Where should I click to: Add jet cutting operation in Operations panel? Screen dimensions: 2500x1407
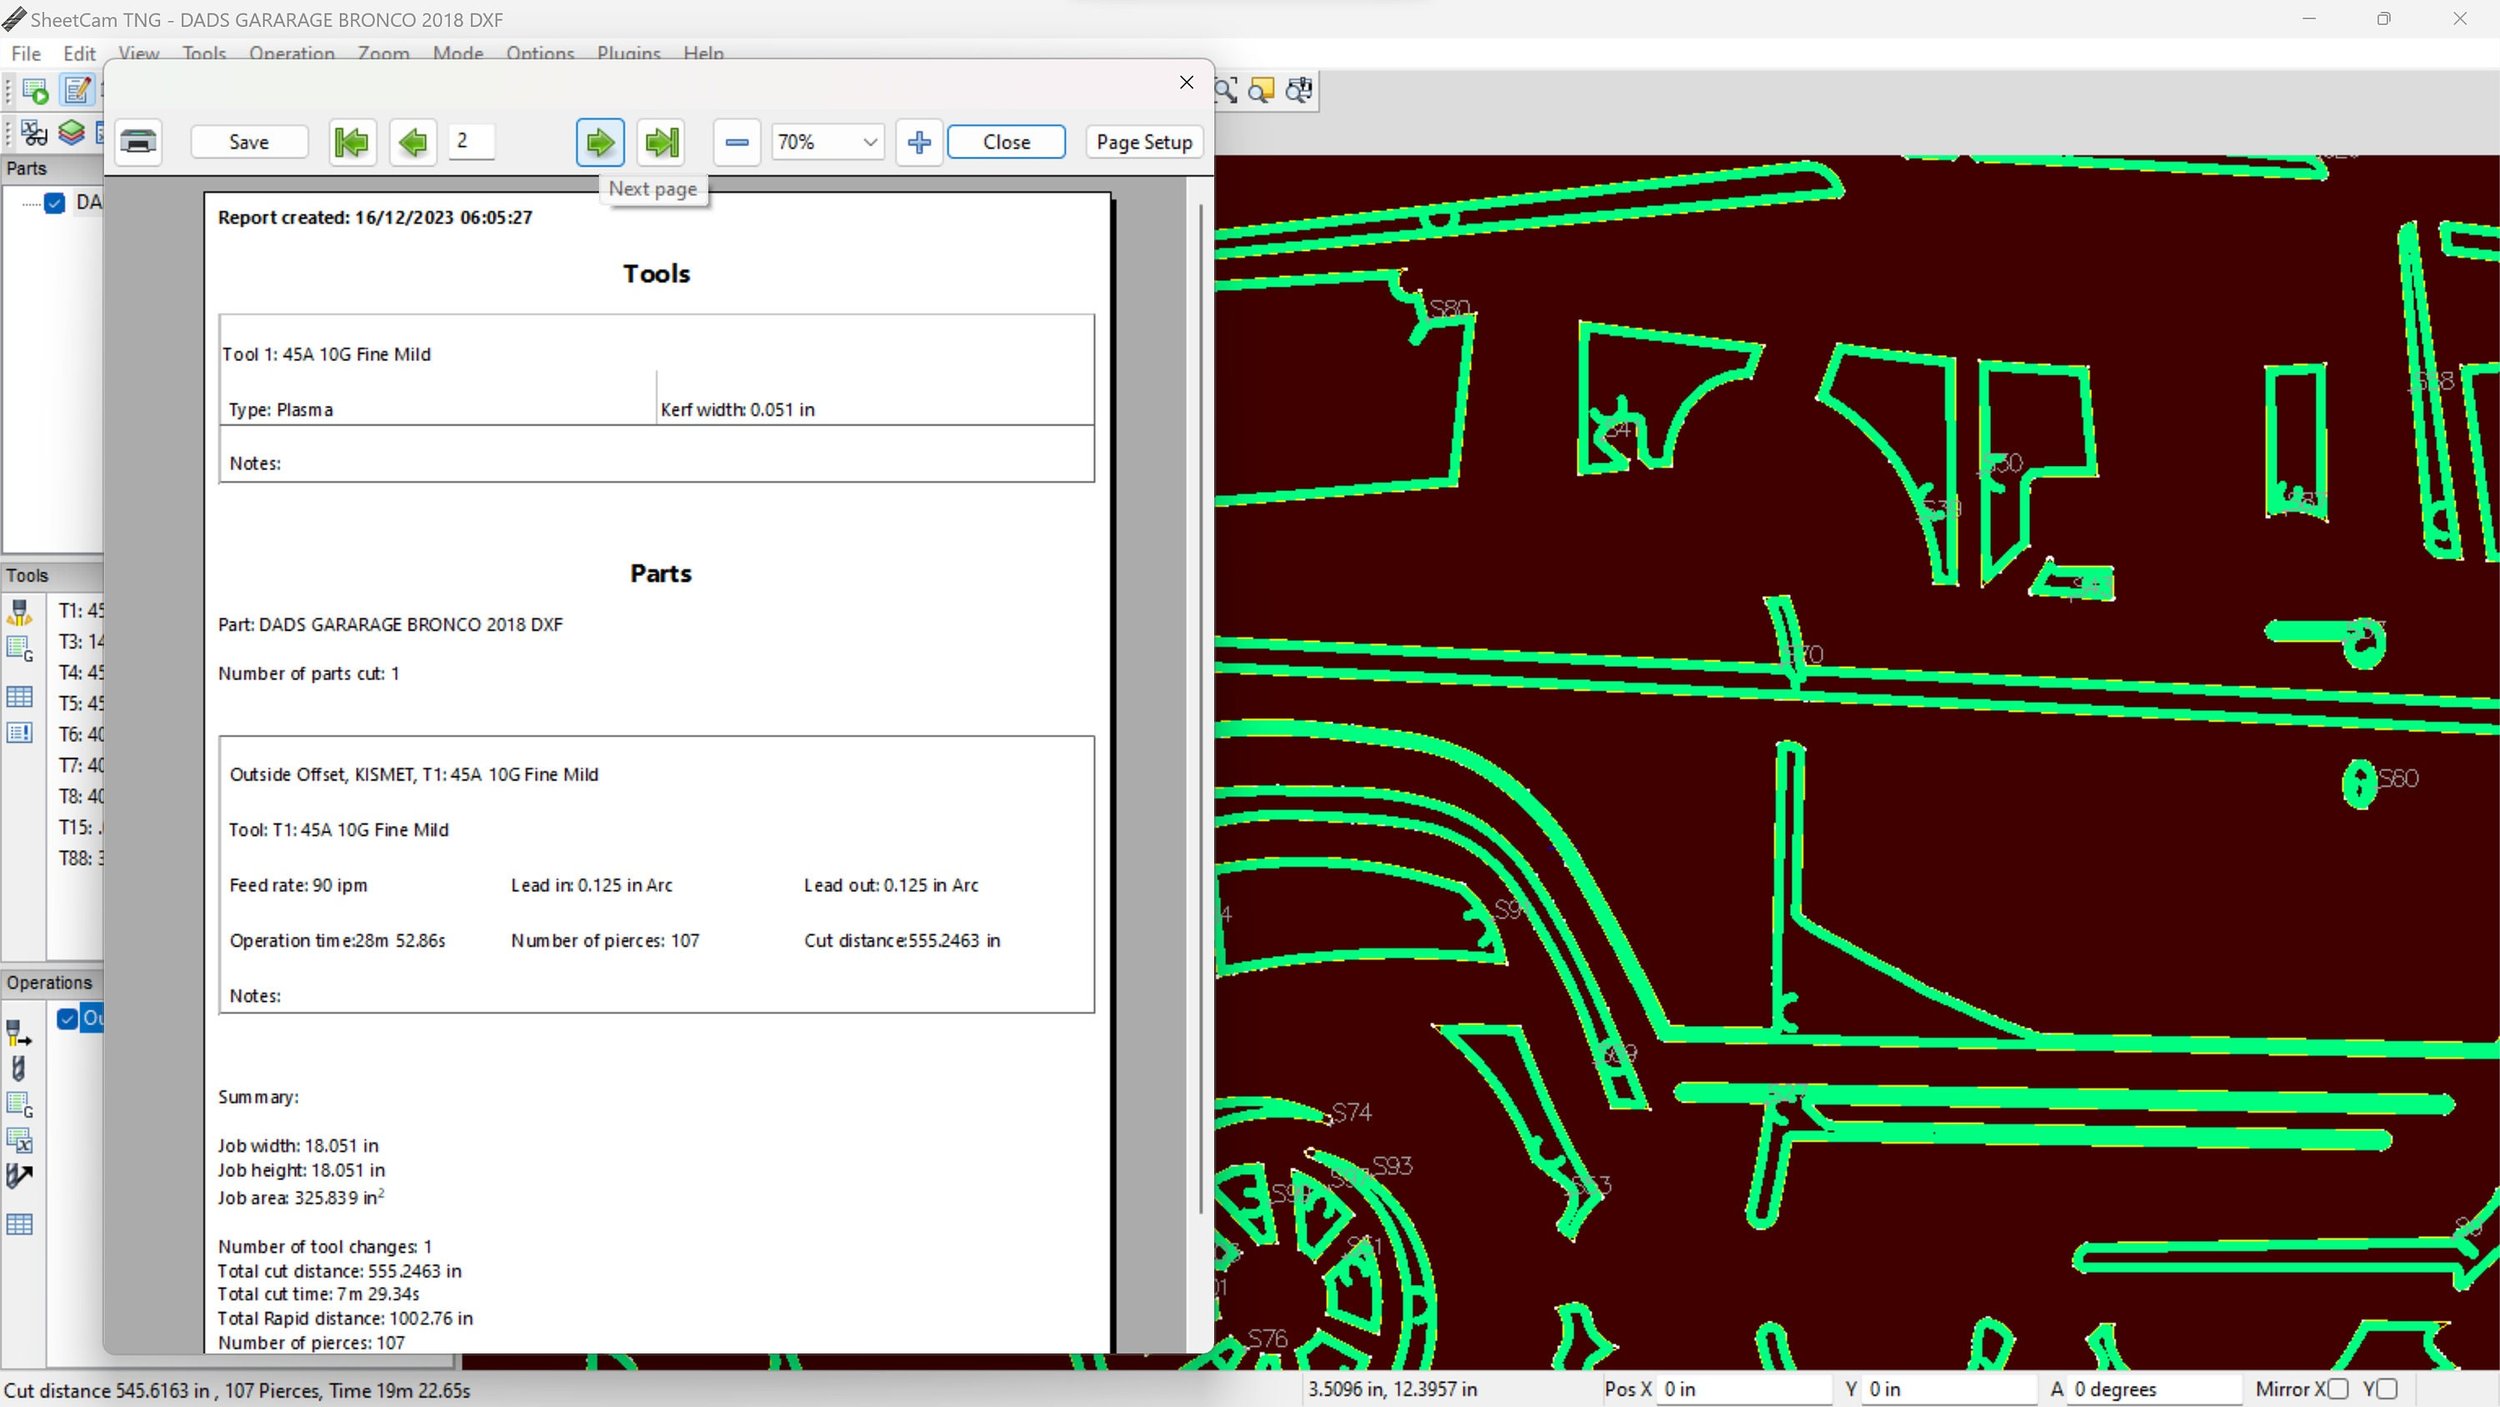(x=19, y=1033)
